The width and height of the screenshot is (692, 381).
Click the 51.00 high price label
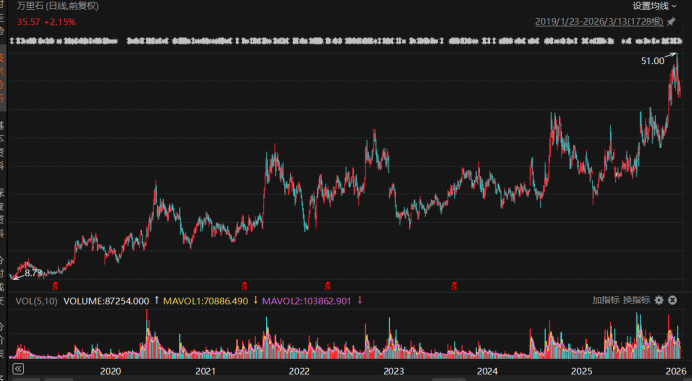653,61
